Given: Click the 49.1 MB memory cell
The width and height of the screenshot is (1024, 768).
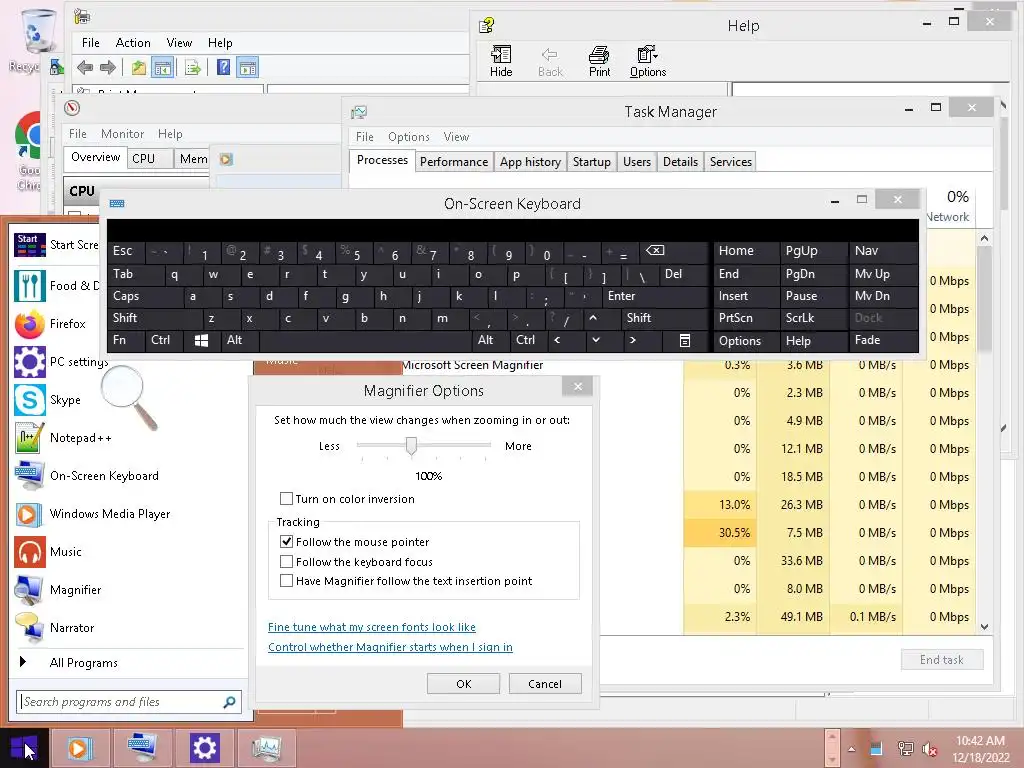Looking at the screenshot, I should click(x=793, y=617).
